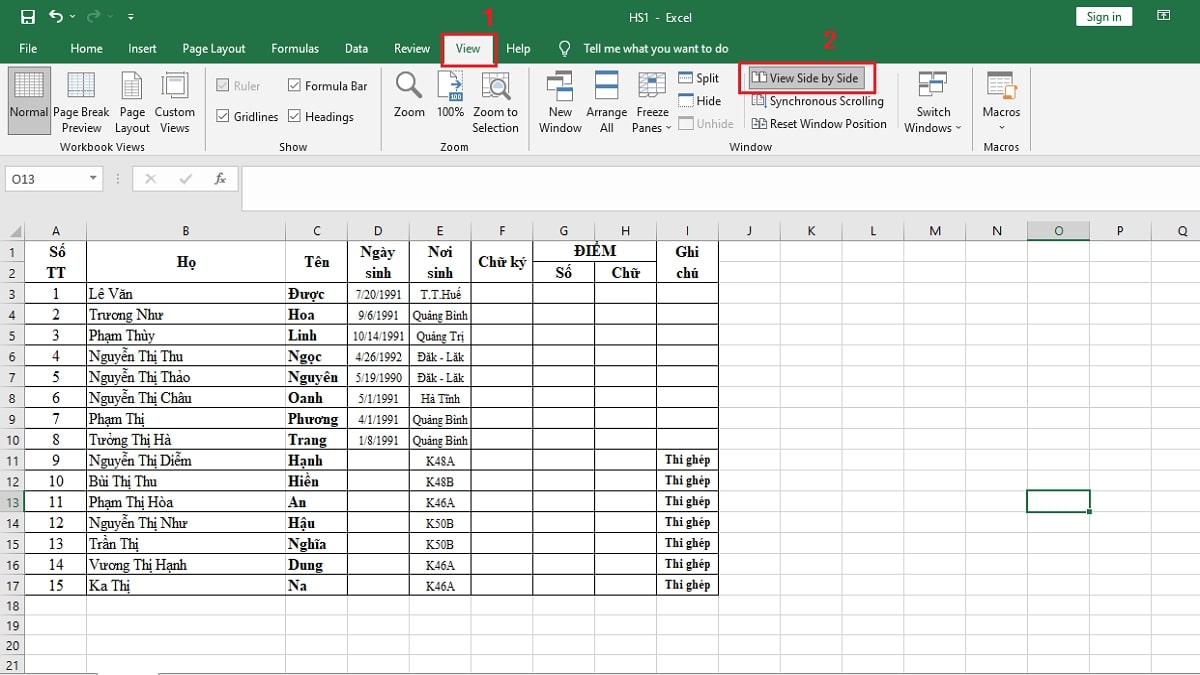Switch to the Formulas ribbon tab
Viewport: 1200px width, 675px height.
294,48
